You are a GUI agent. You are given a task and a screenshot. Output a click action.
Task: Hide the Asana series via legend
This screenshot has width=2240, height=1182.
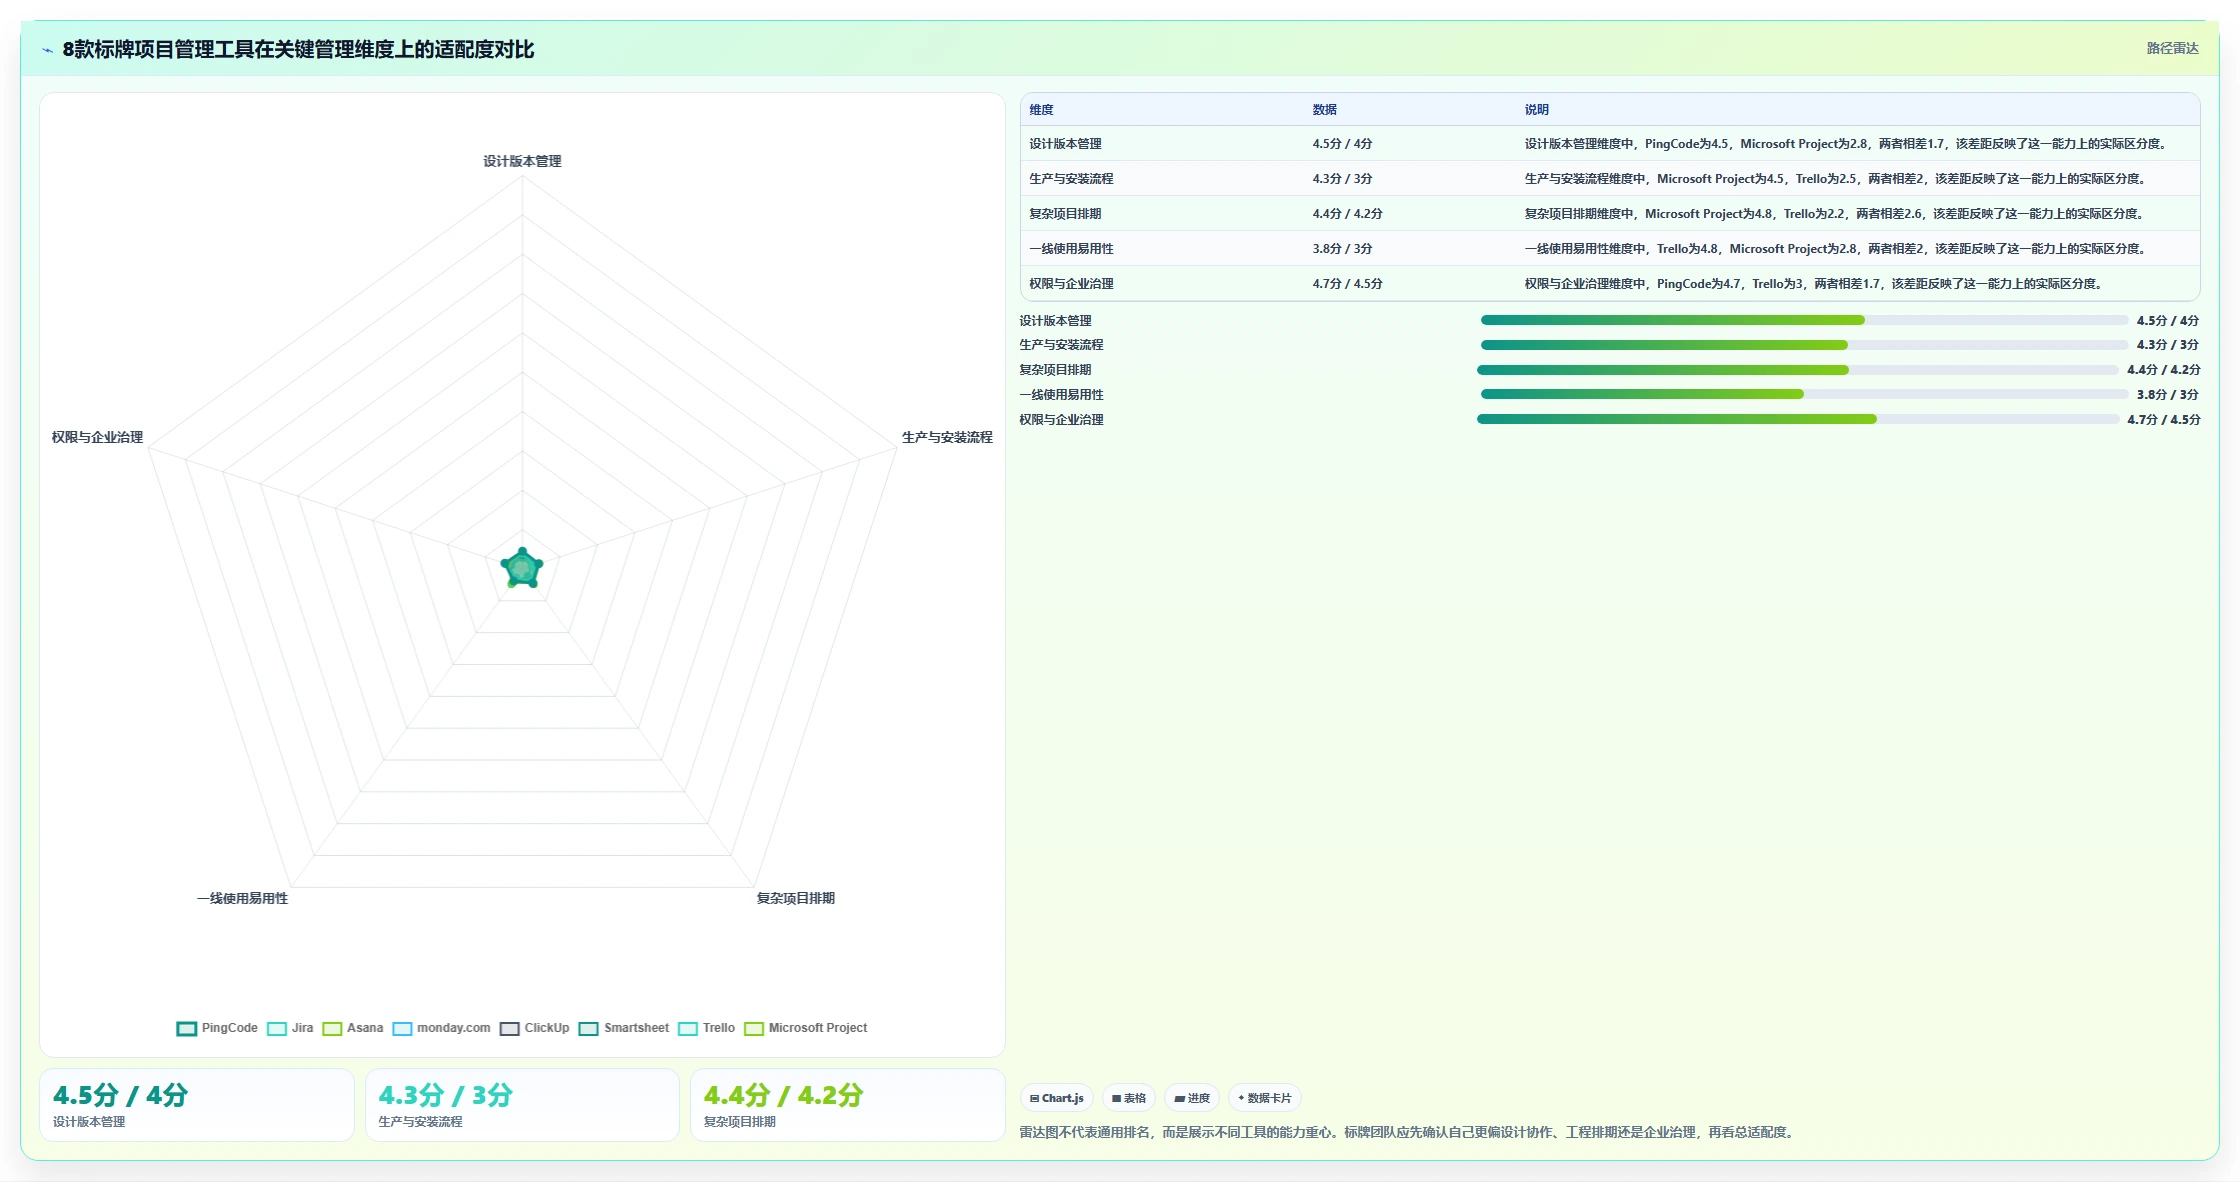point(353,1028)
